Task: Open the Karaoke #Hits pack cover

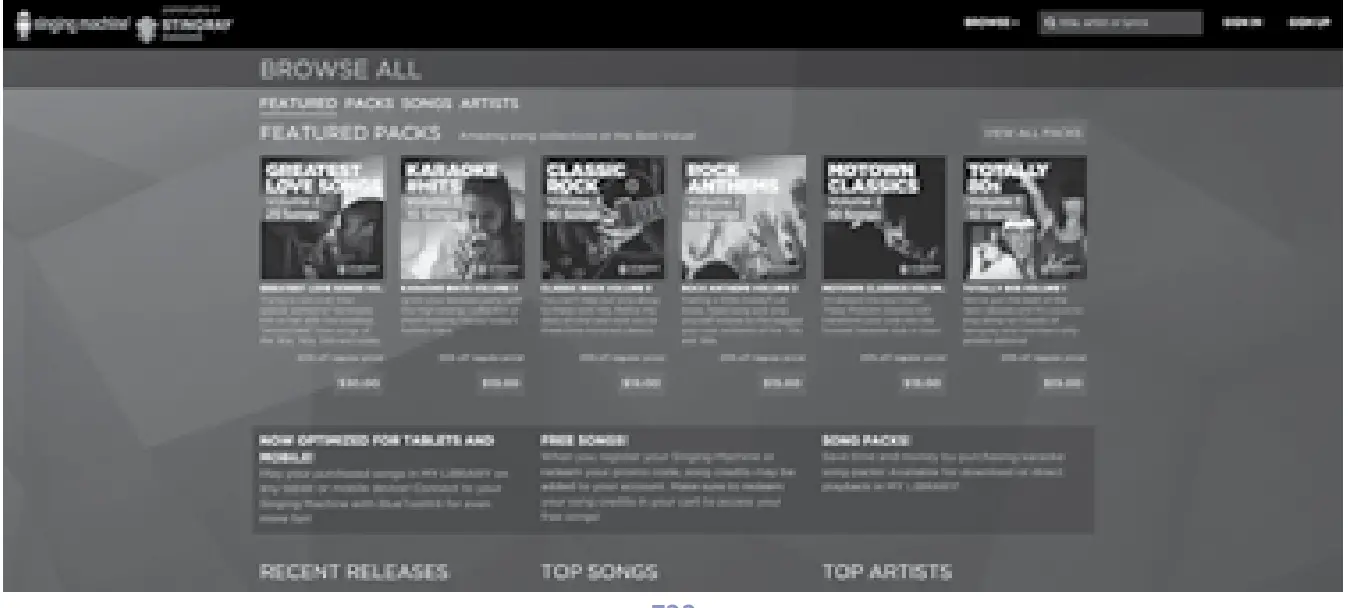Action: pos(462,218)
